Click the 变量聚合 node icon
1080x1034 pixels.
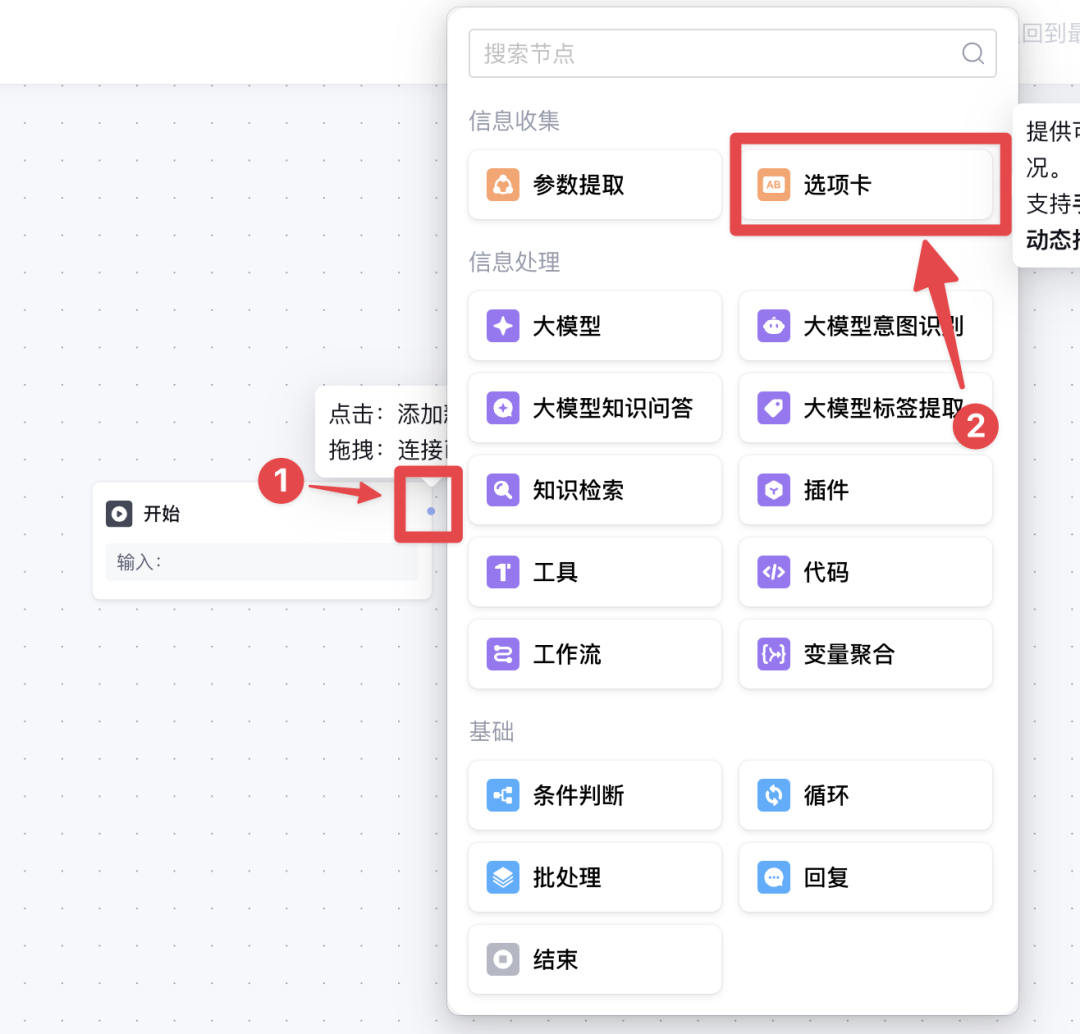click(x=773, y=654)
